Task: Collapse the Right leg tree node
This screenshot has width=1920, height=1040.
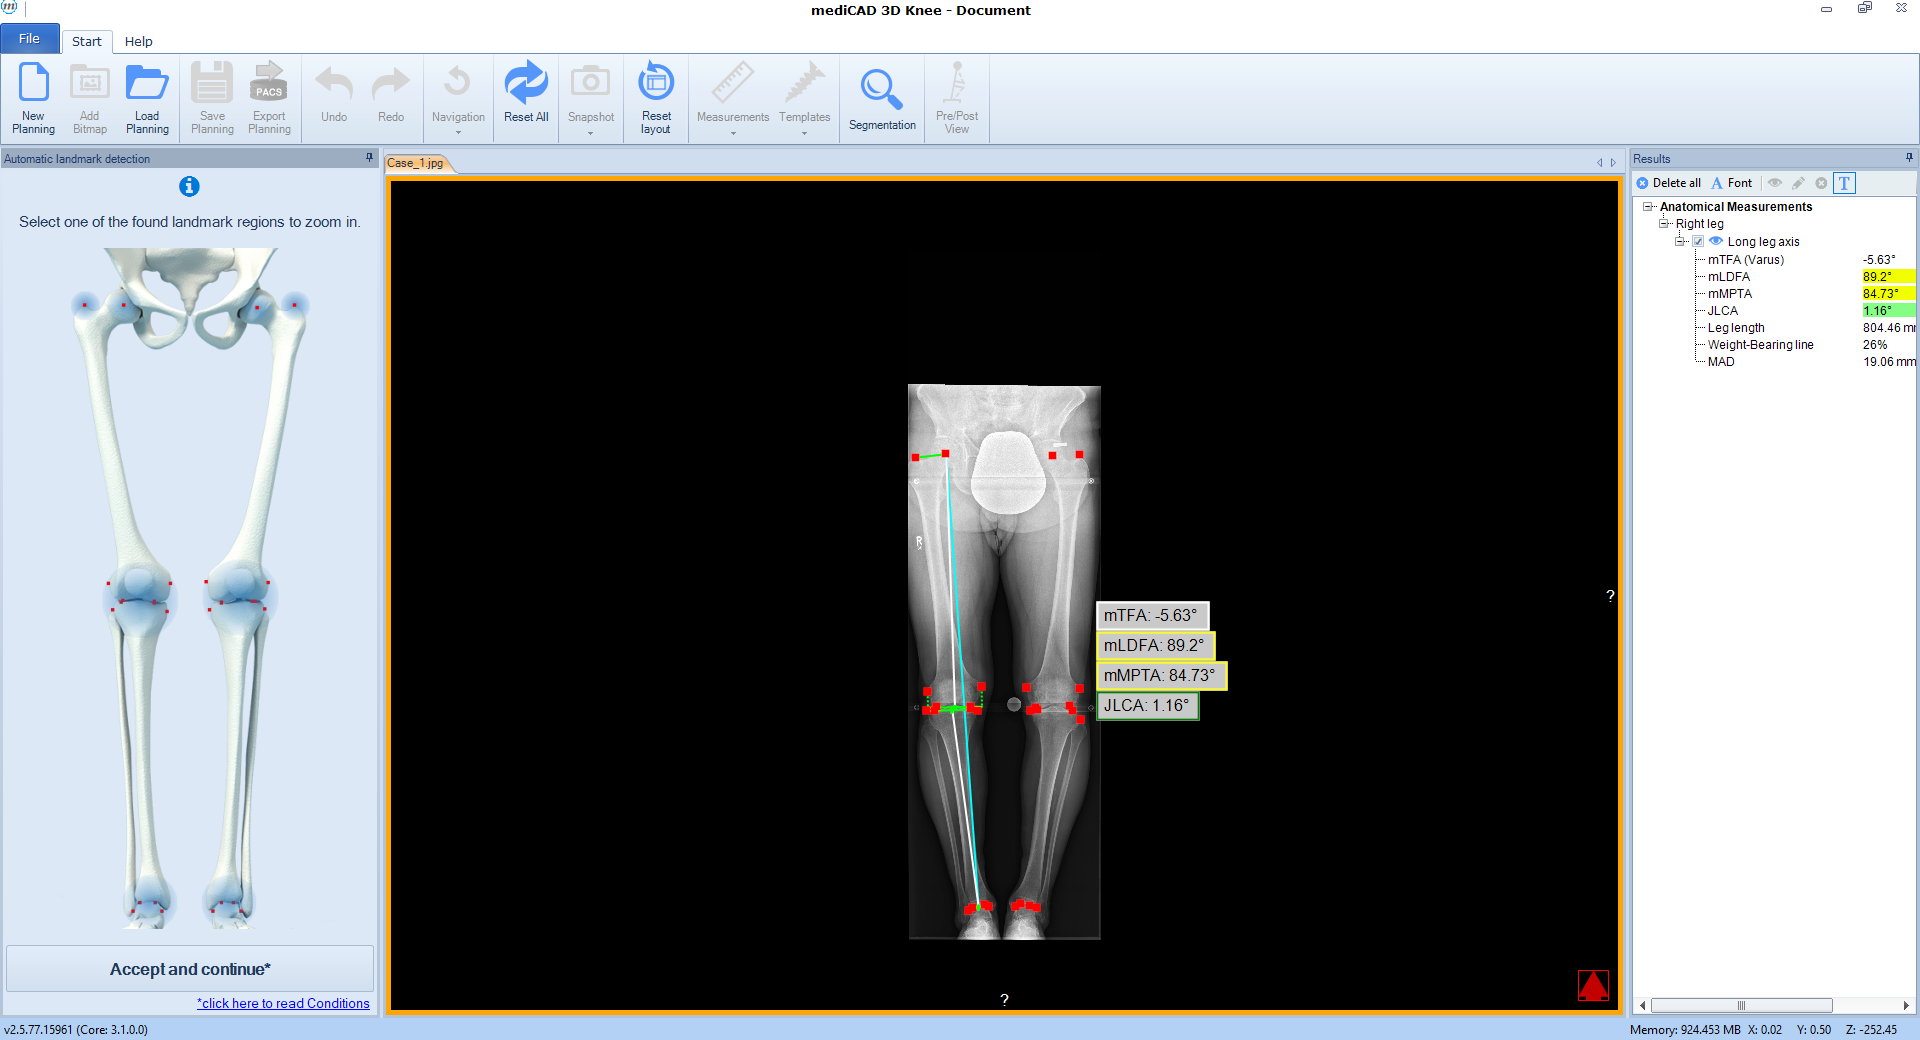Action: 1664,224
